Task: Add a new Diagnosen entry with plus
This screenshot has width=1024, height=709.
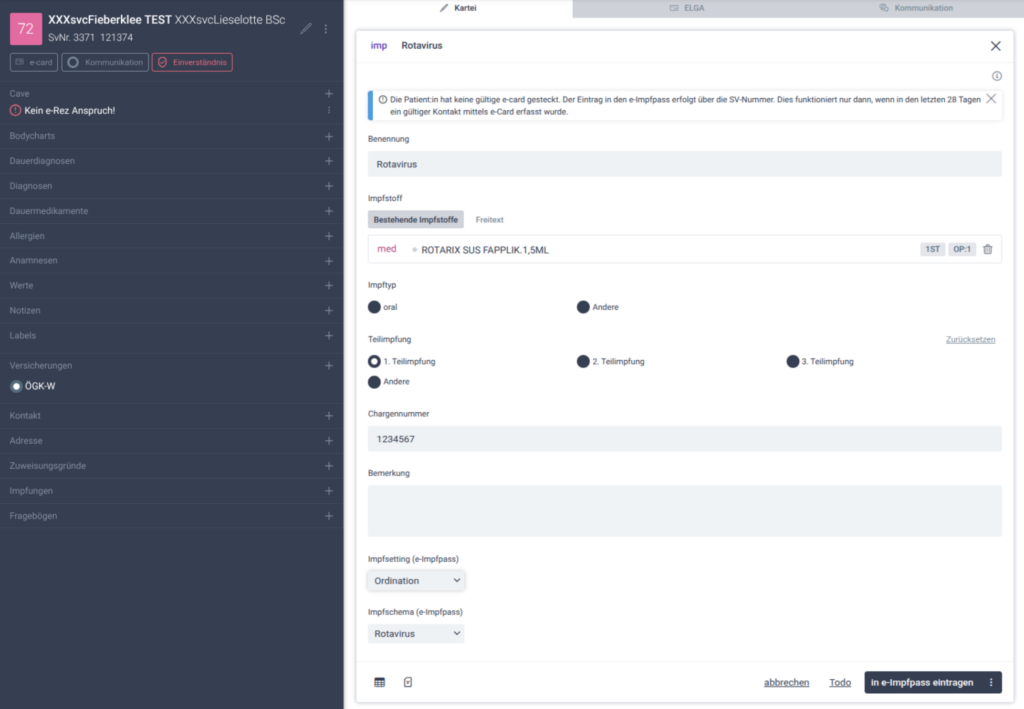Action: pos(328,186)
